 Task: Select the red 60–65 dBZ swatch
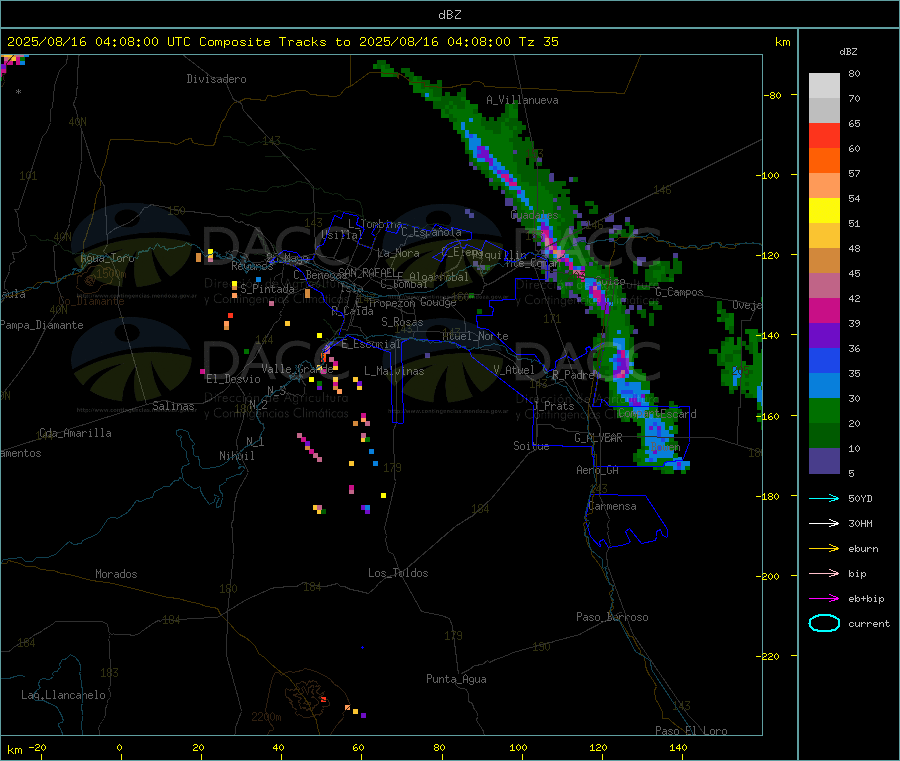824,135
